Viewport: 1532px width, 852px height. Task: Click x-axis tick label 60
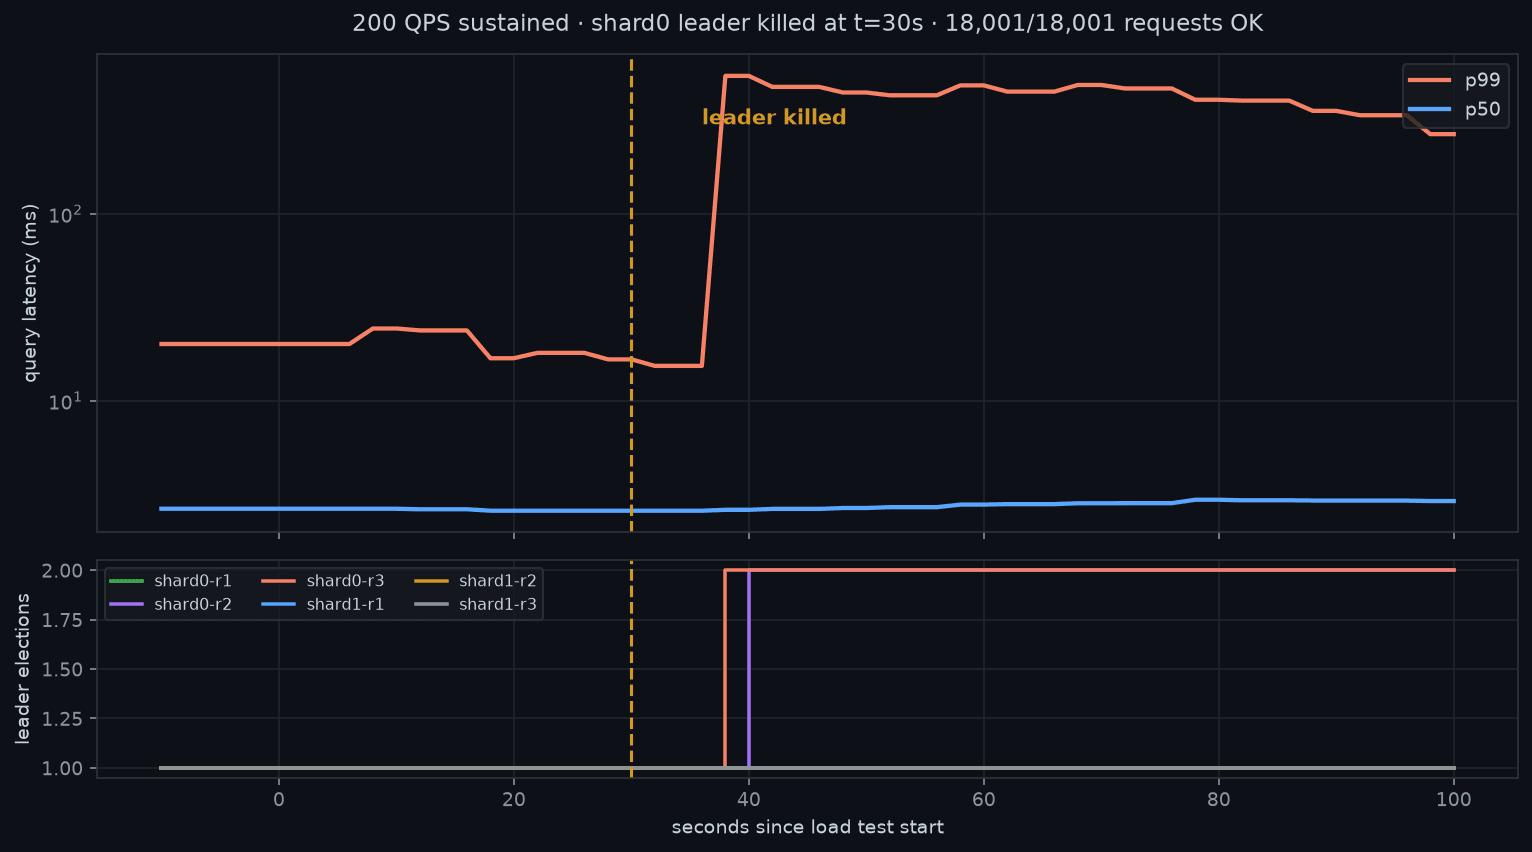[983, 800]
